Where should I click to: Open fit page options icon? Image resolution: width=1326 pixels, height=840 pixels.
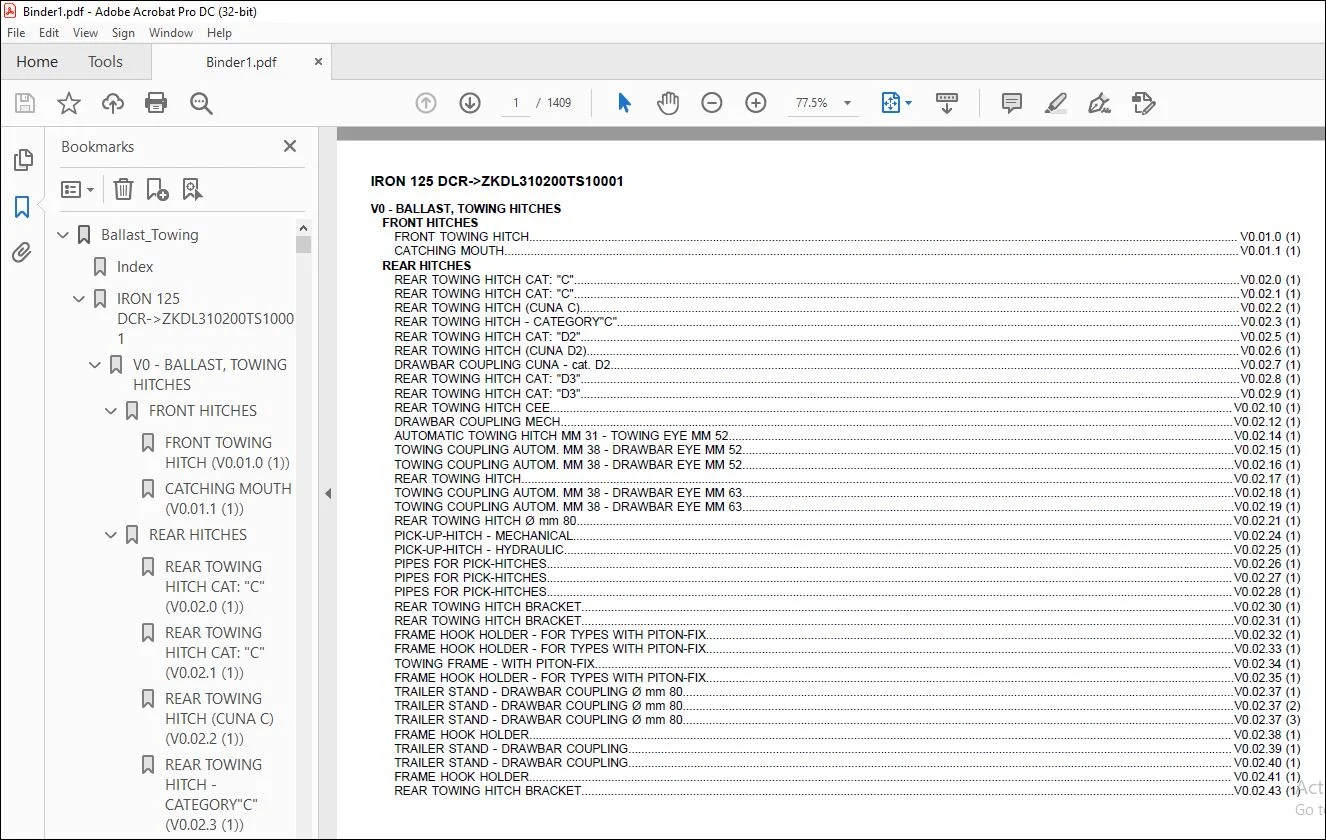[x=896, y=103]
